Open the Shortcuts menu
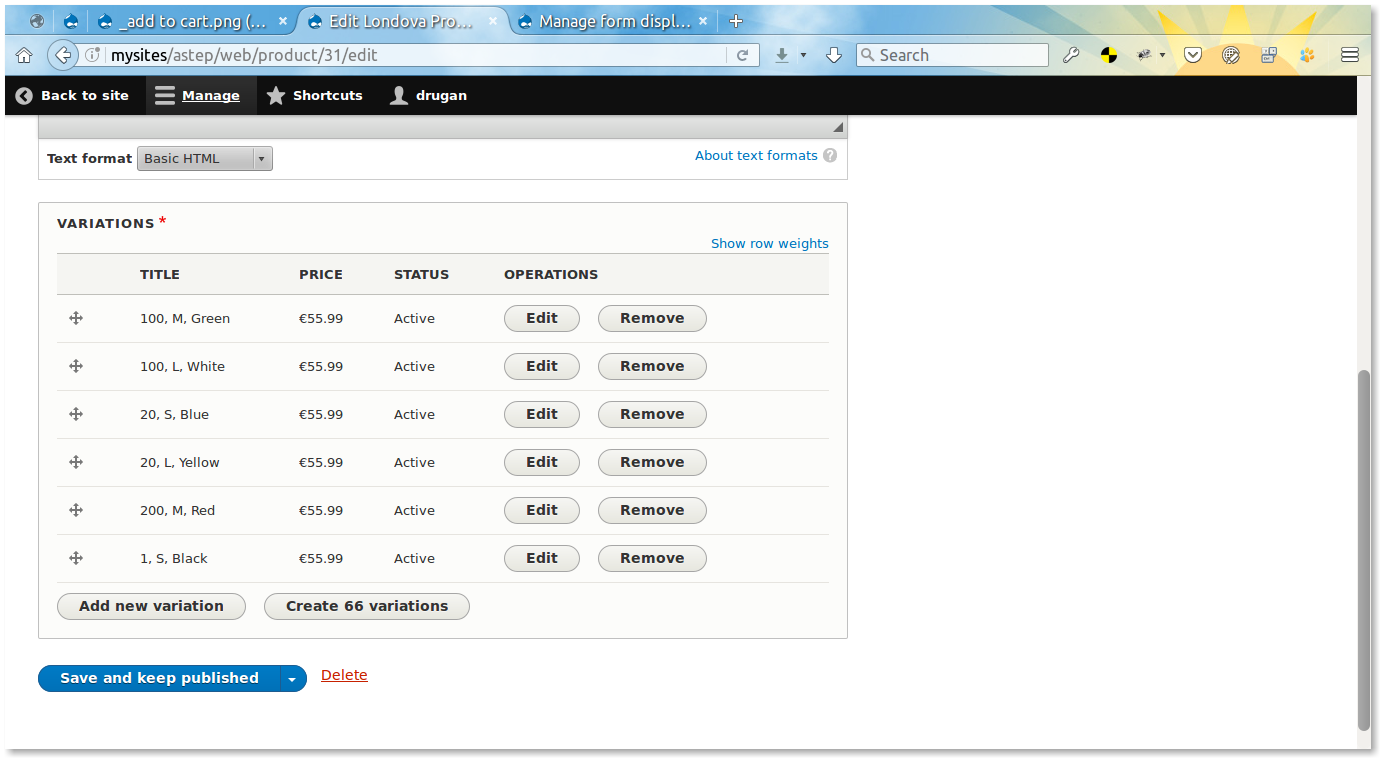 pos(314,96)
